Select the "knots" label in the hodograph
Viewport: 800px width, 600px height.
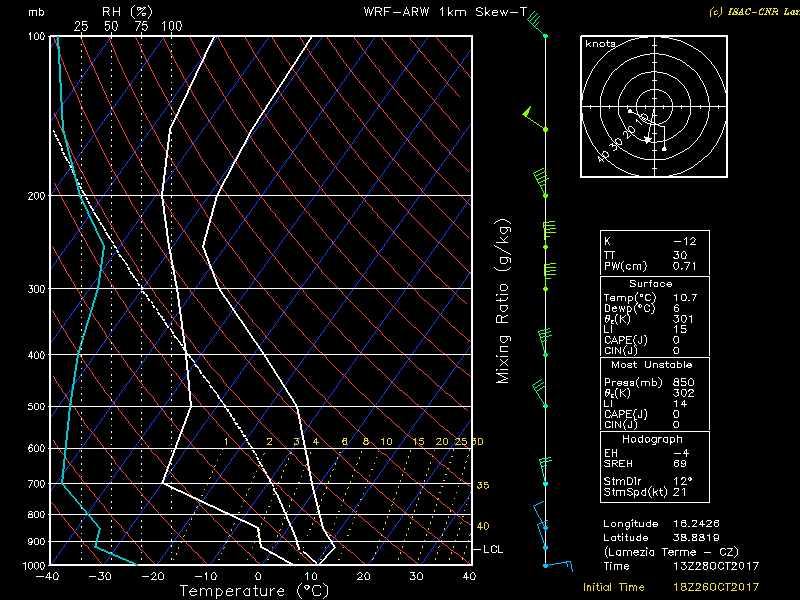tap(601, 44)
